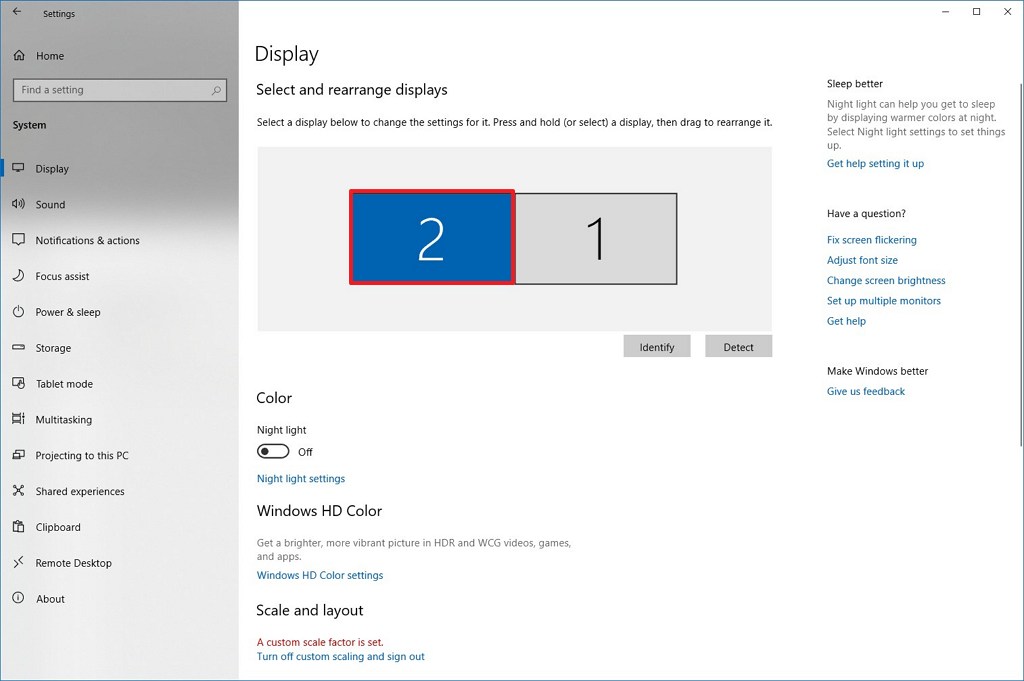1024x681 pixels.
Task: Open Set up multiple monitors link
Action: [x=884, y=300]
